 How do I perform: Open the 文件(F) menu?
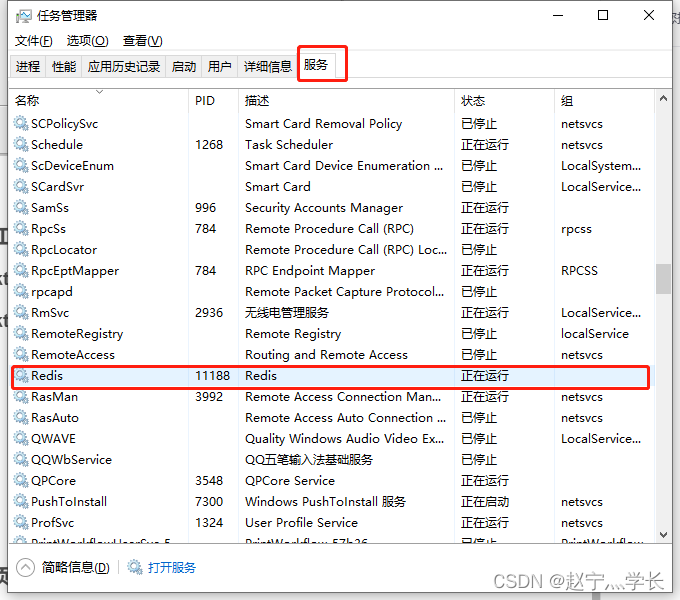(x=33, y=41)
